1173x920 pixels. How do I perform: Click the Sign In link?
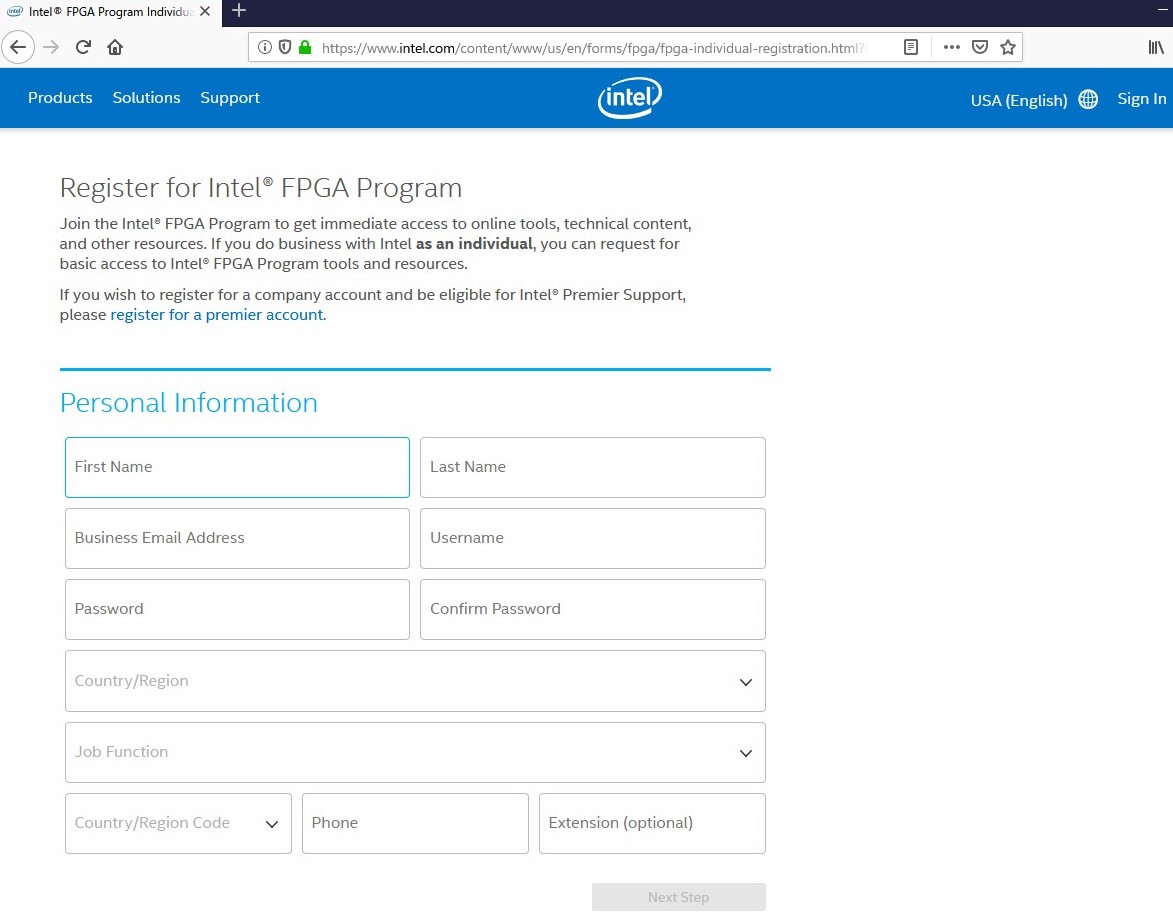tap(1141, 98)
